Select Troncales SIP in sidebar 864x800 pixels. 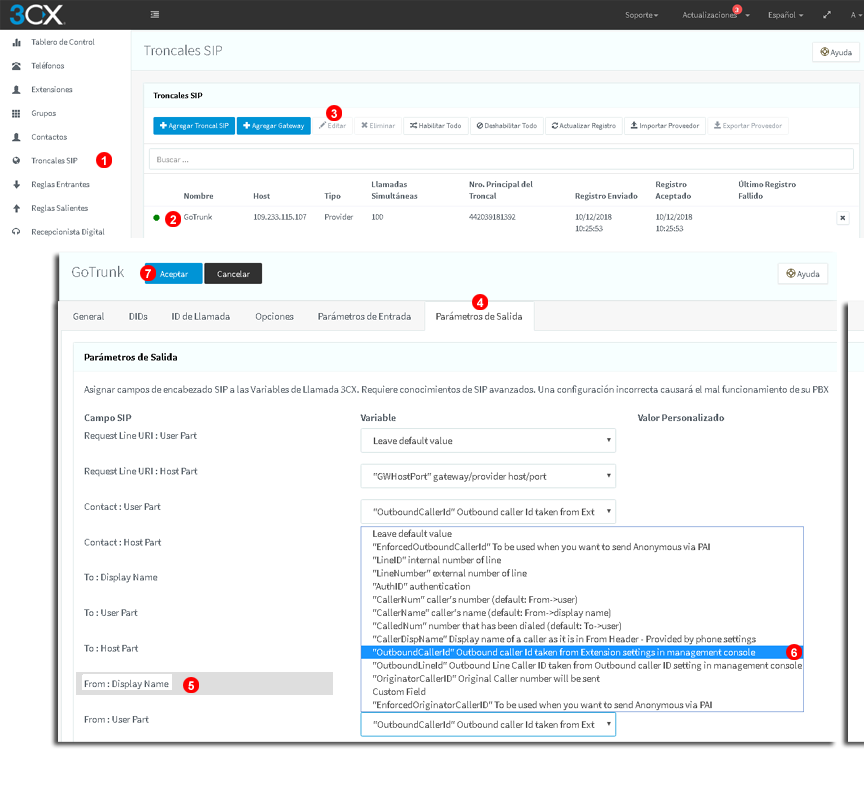pos(54,160)
